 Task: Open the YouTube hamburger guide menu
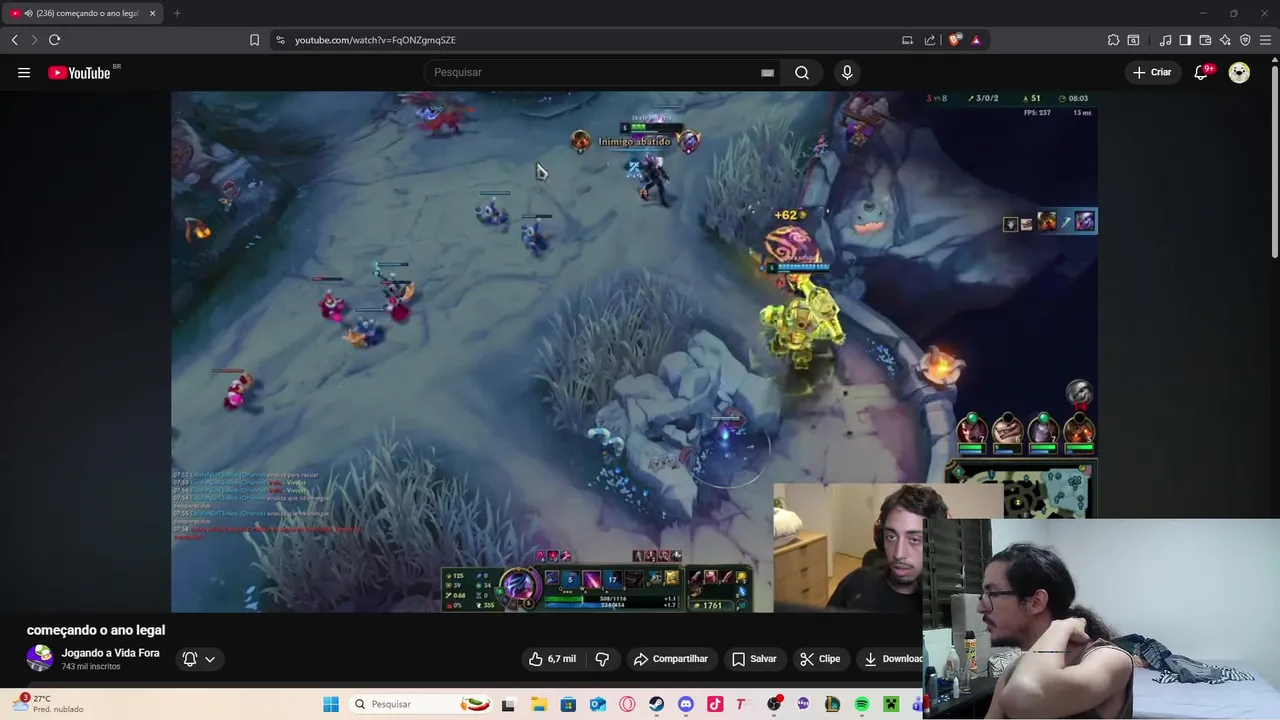pos(24,72)
